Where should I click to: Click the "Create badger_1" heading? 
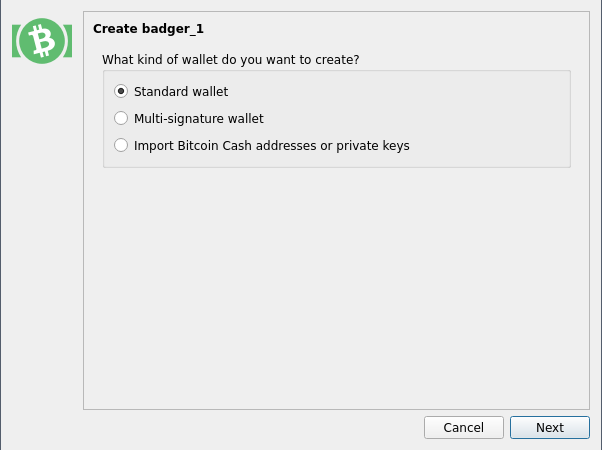tap(148, 29)
